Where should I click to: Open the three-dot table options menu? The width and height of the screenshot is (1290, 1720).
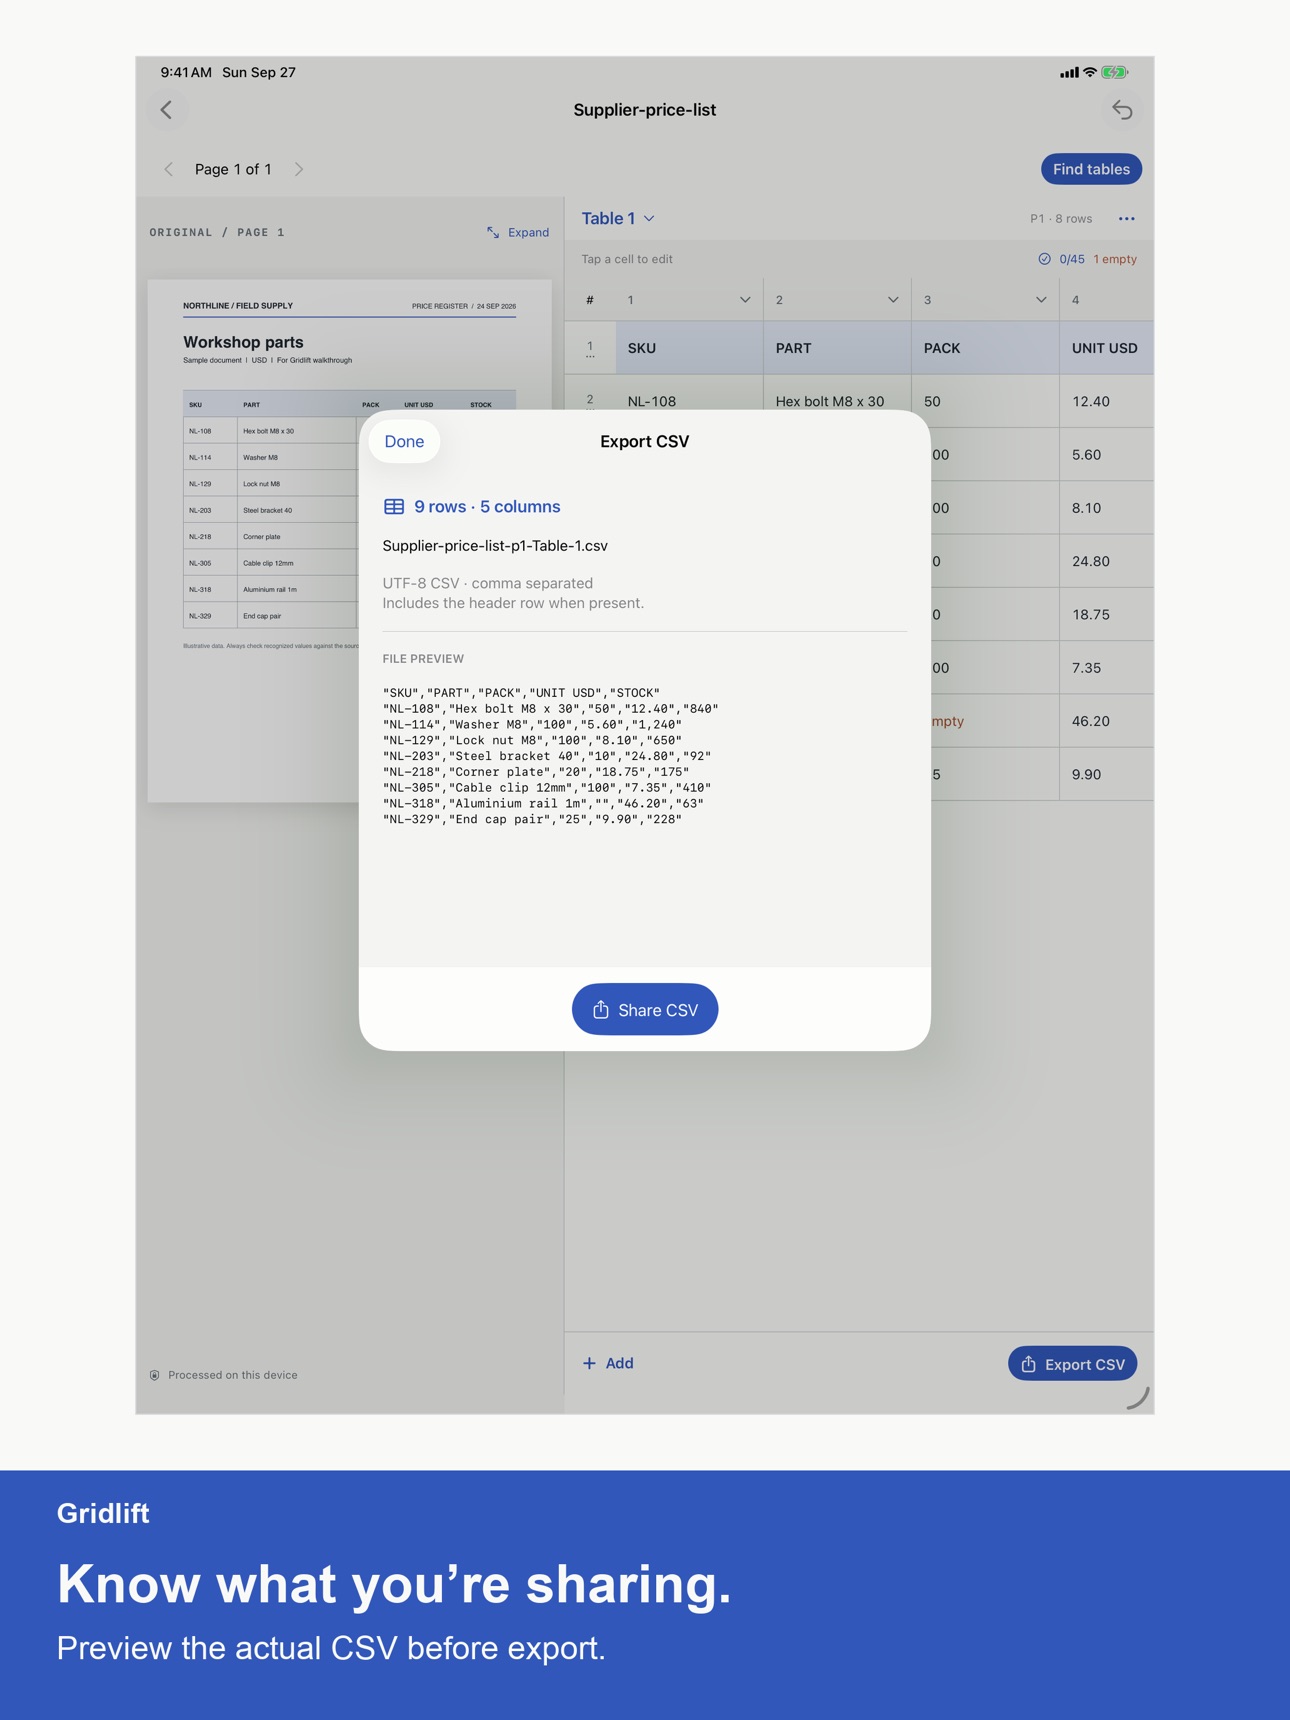pyautogui.click(x=1126, y=219)
